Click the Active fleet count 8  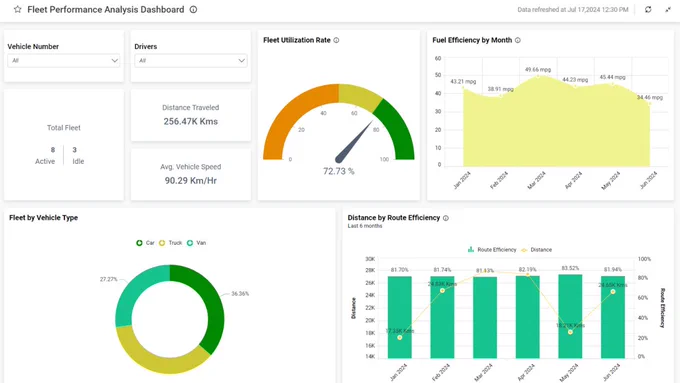tap(53, 150)
